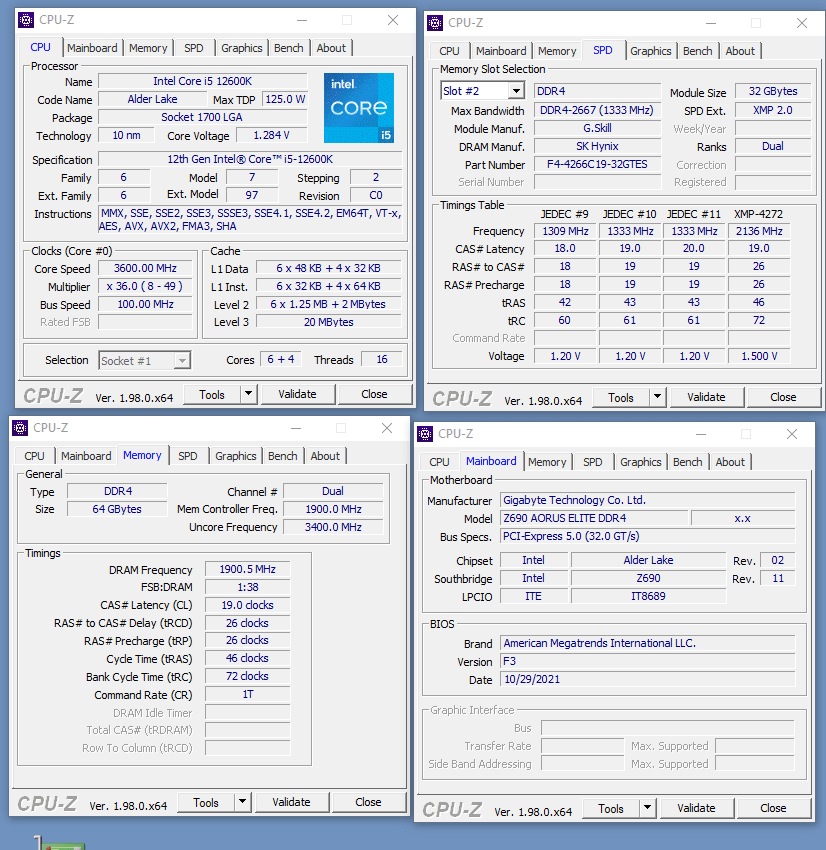Click the LPCIO IT8689 value

[x=648, y=596]
